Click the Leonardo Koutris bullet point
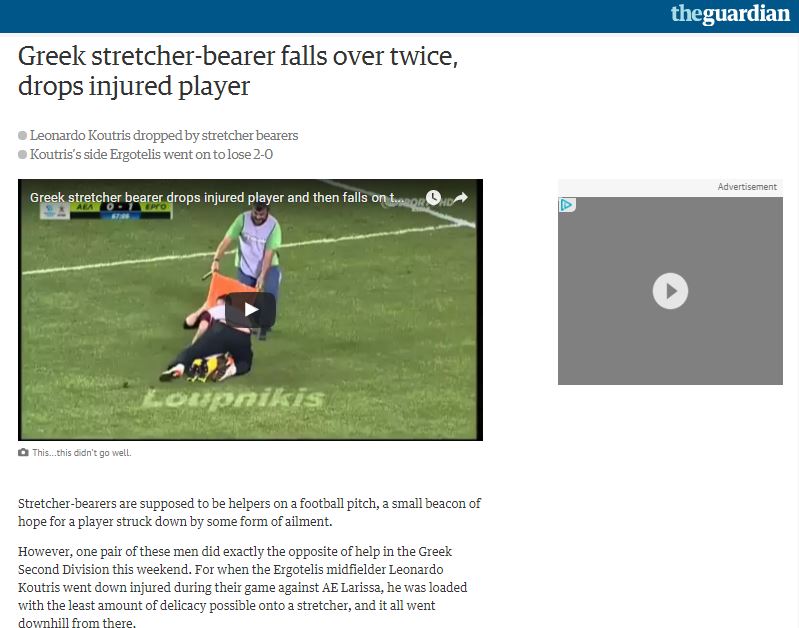The width and height of the screenshot is (799, 628). tap(164, 135)
